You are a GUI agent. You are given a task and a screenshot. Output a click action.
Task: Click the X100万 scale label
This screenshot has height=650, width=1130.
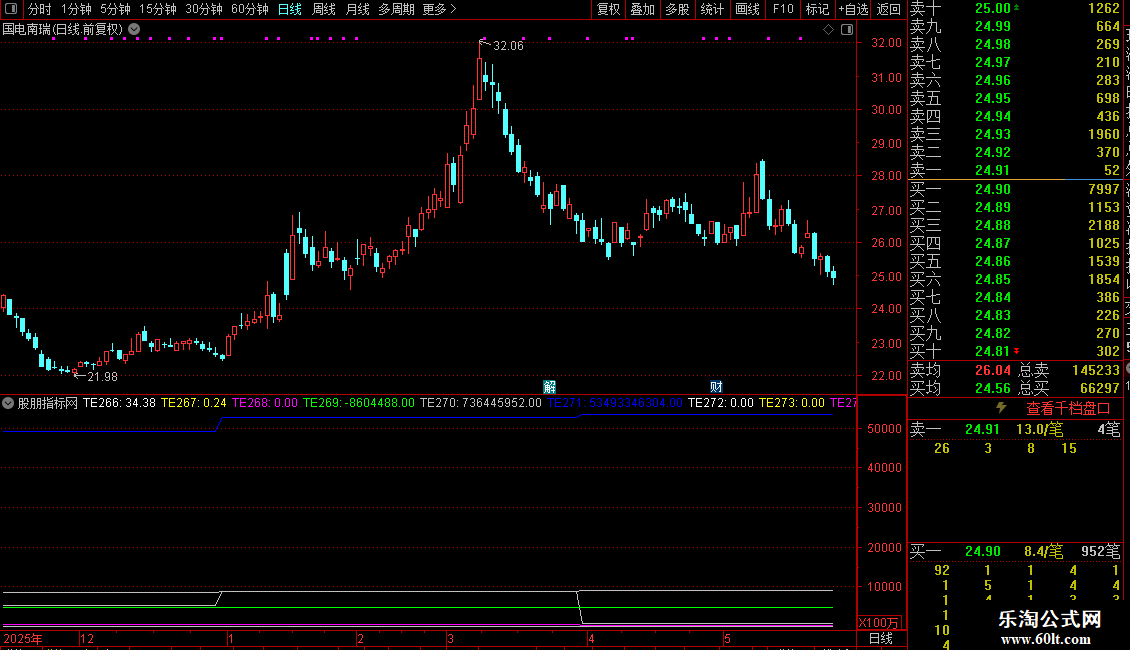(878, 623)
